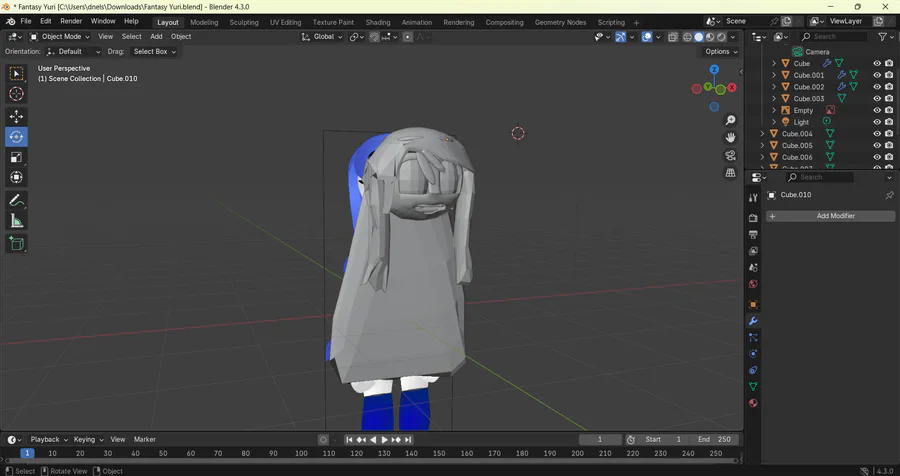Select the Scale tool
The width and height of the screenshot is (900, 476).
pos(16,157)
